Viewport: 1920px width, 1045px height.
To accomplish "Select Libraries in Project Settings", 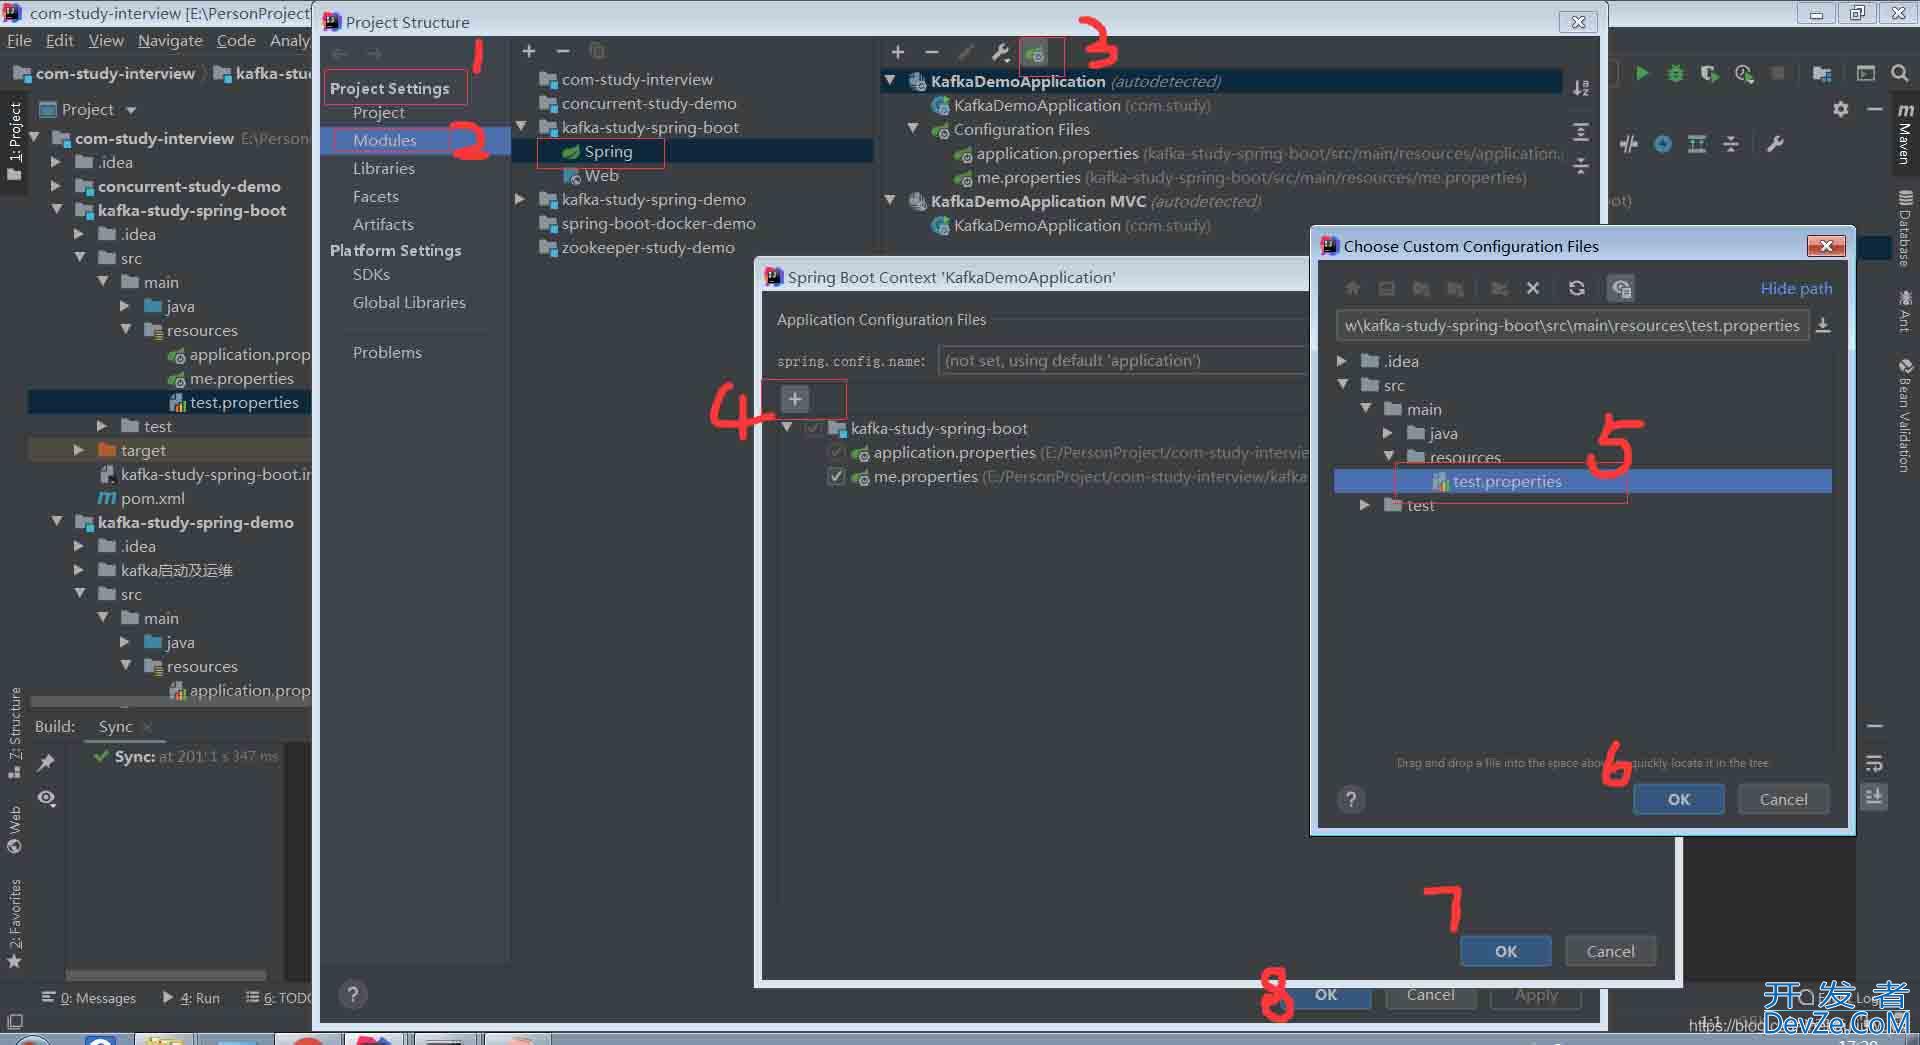I will (384, 168).
